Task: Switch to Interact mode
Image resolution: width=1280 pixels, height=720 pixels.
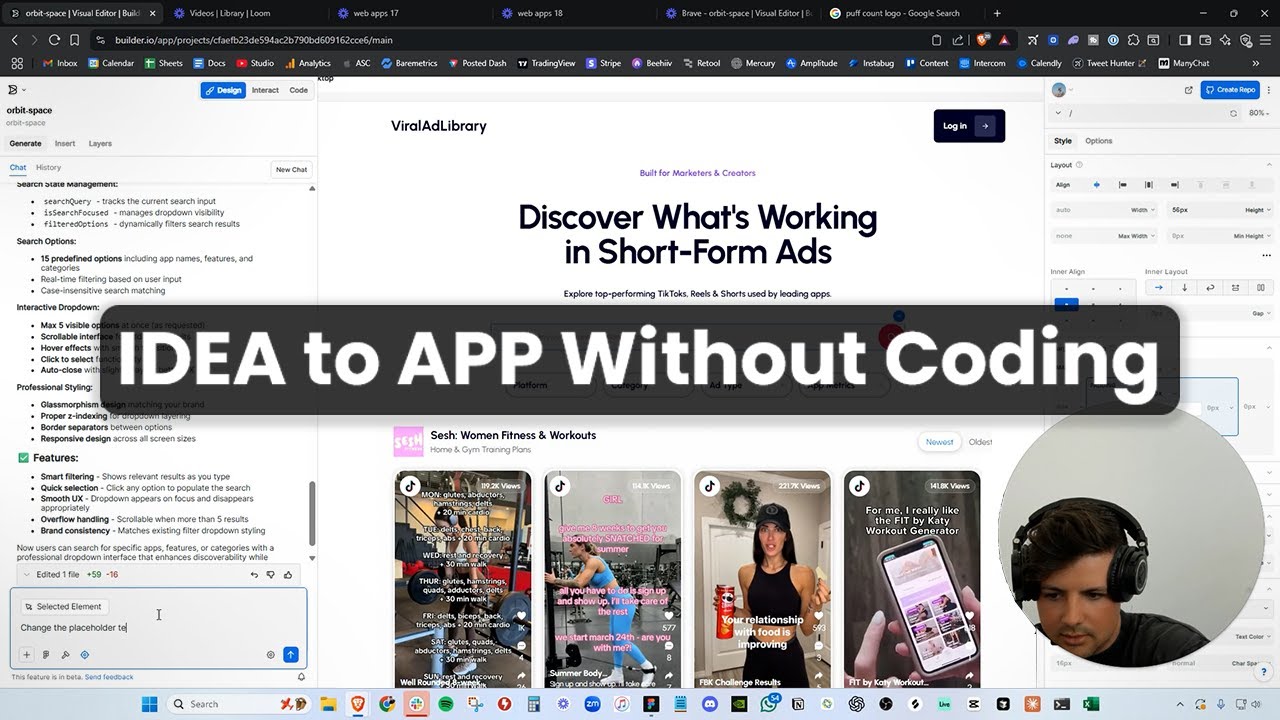Action: pos(265,90)
